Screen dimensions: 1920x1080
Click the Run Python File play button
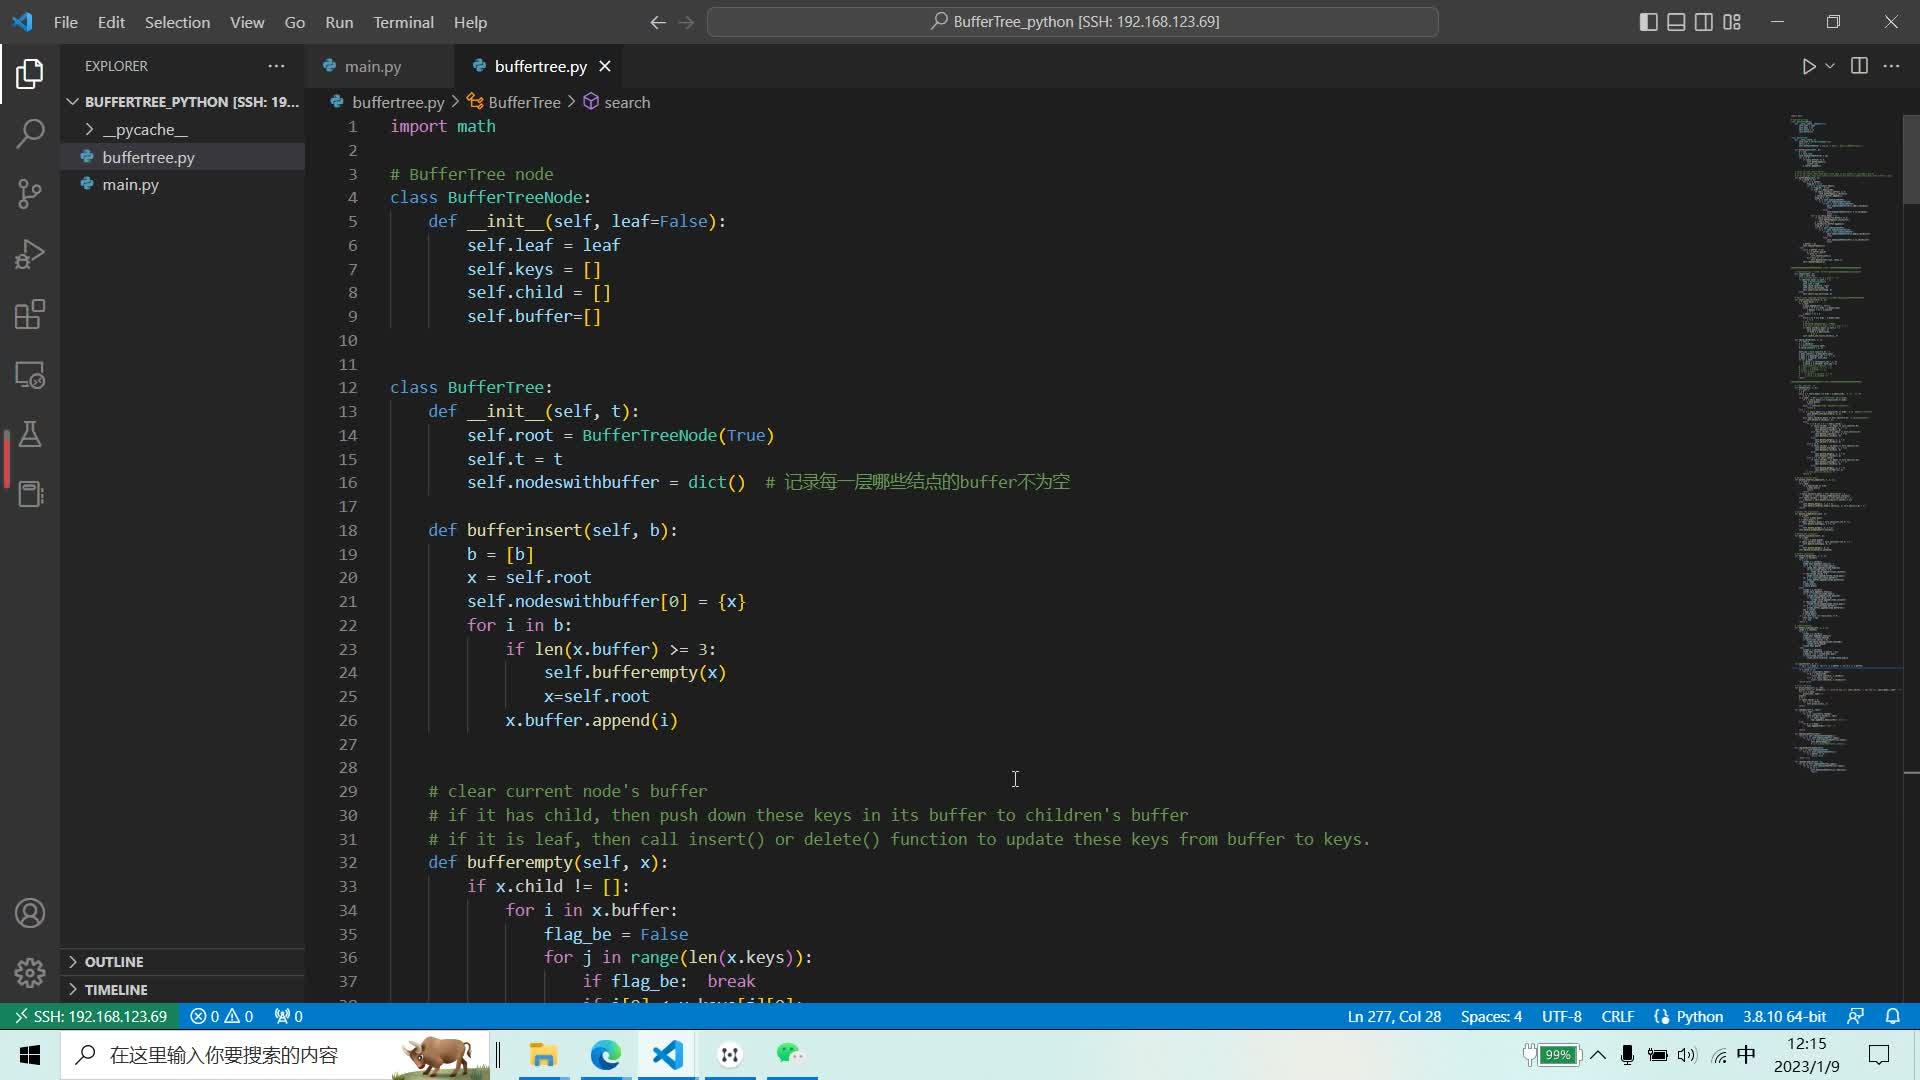tap(1808, 66)
